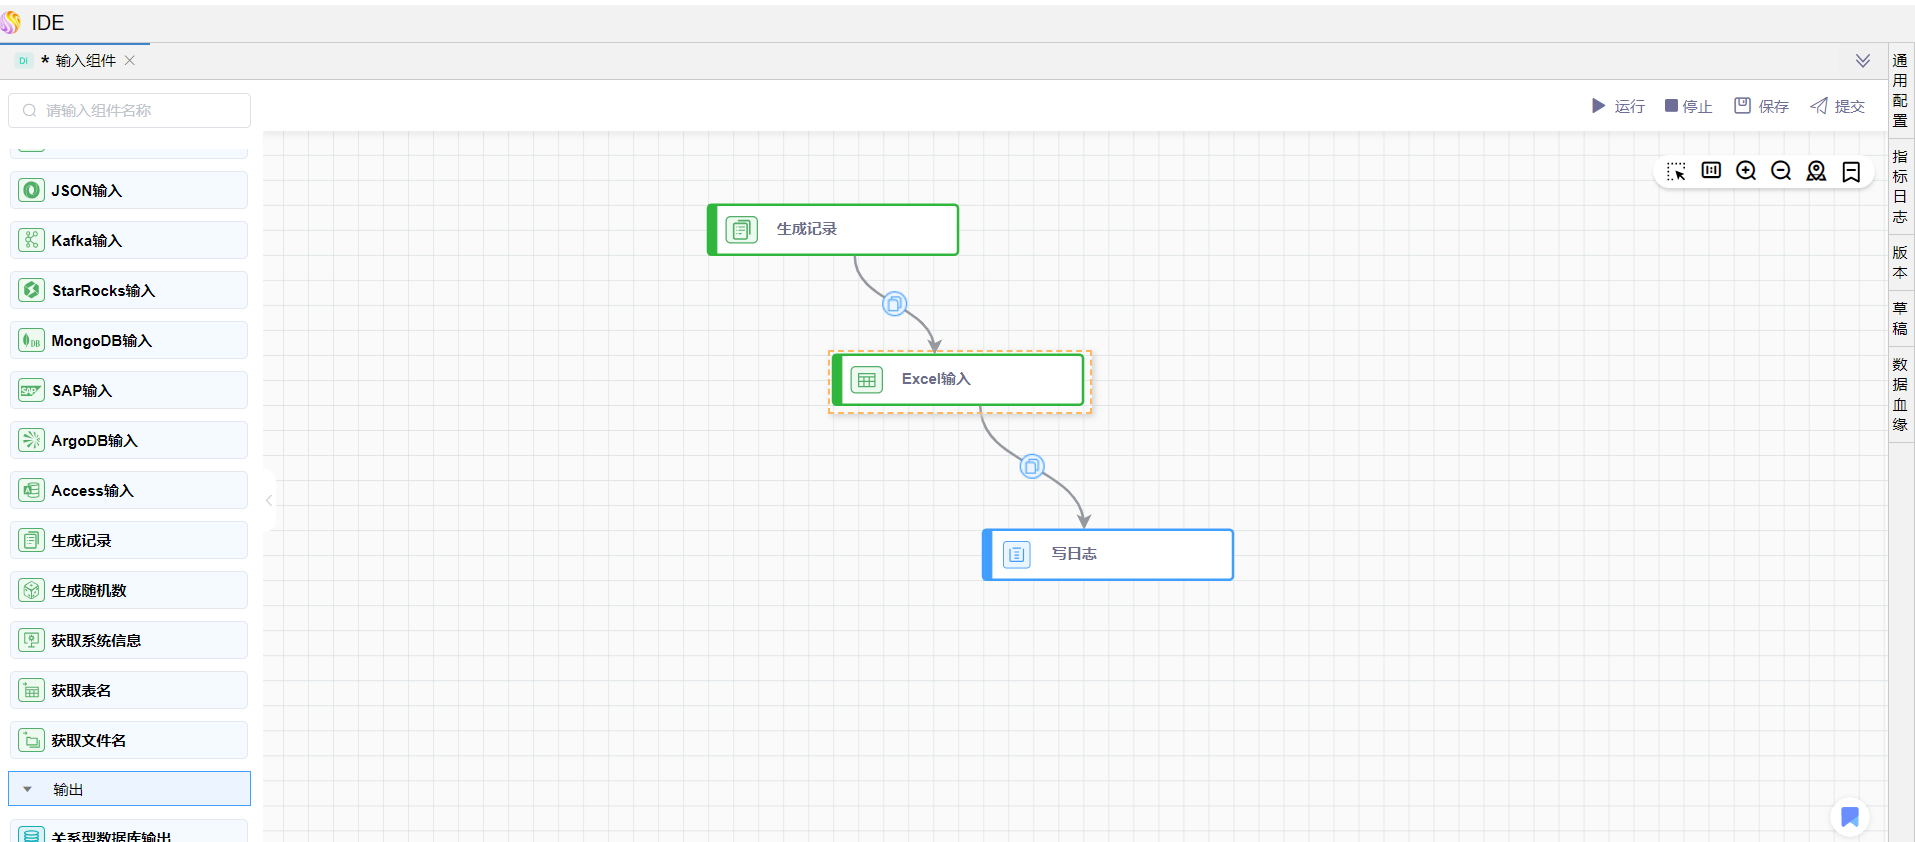Click the 提交 button
This screenshot has width=1915, height=842.
(1838, 106)
